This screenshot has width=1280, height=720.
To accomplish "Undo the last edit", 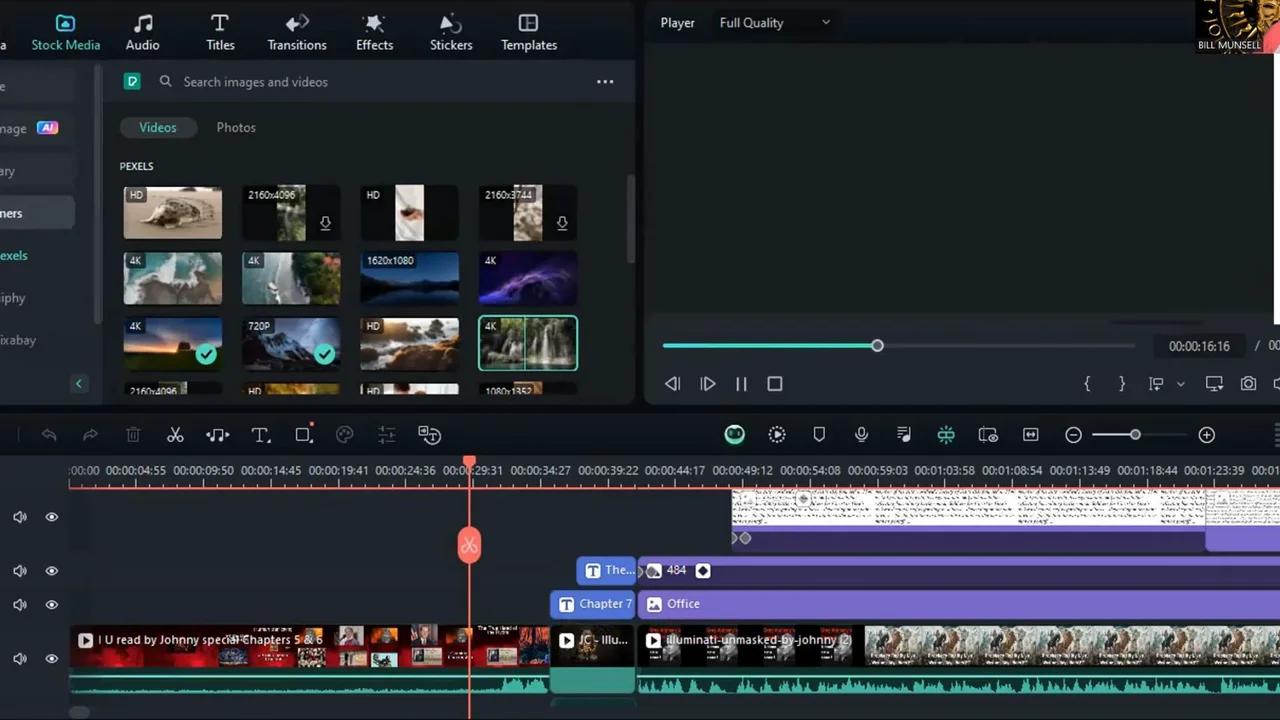I will tap(49, 434).
